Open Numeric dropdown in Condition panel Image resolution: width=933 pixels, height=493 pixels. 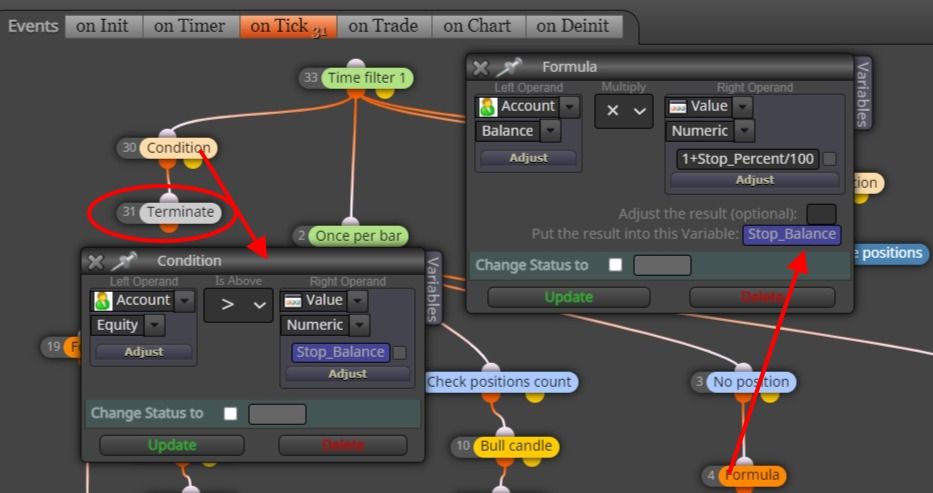coord(359,325)
